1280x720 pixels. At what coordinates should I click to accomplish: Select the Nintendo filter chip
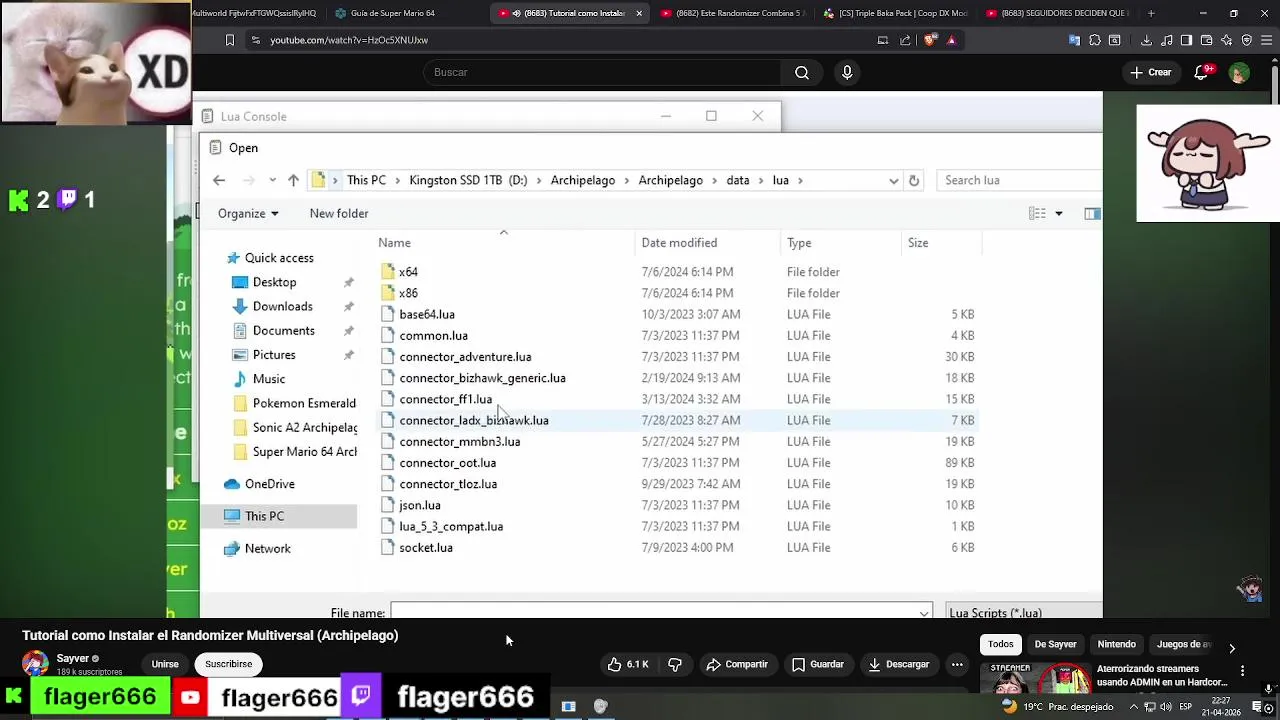point(1116,644)
